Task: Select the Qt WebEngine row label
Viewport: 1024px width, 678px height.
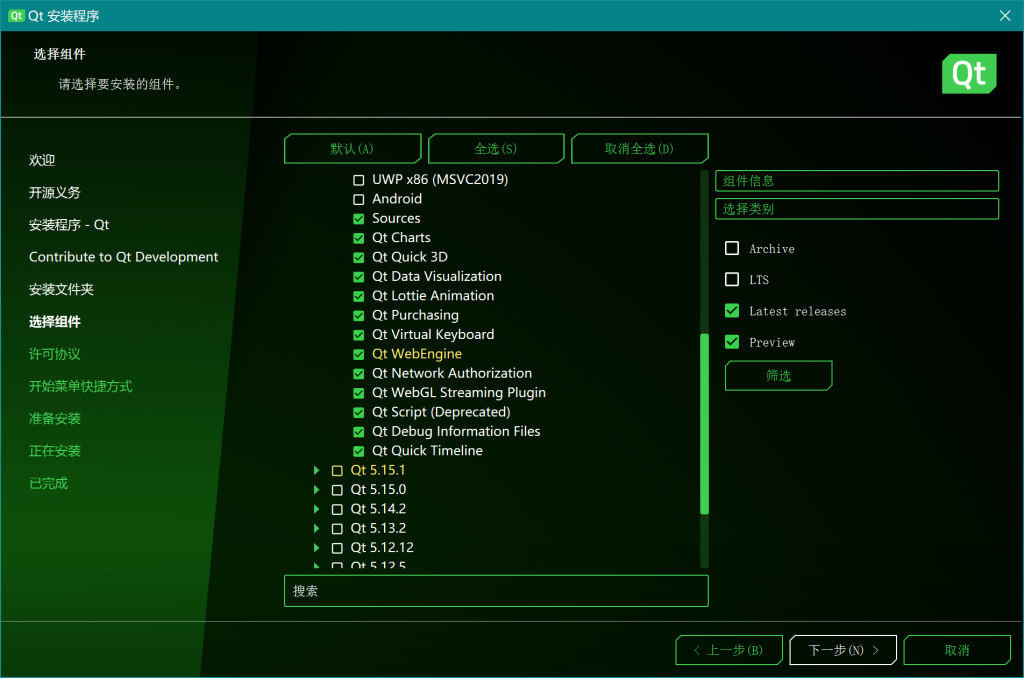Action: pos(417,354)
